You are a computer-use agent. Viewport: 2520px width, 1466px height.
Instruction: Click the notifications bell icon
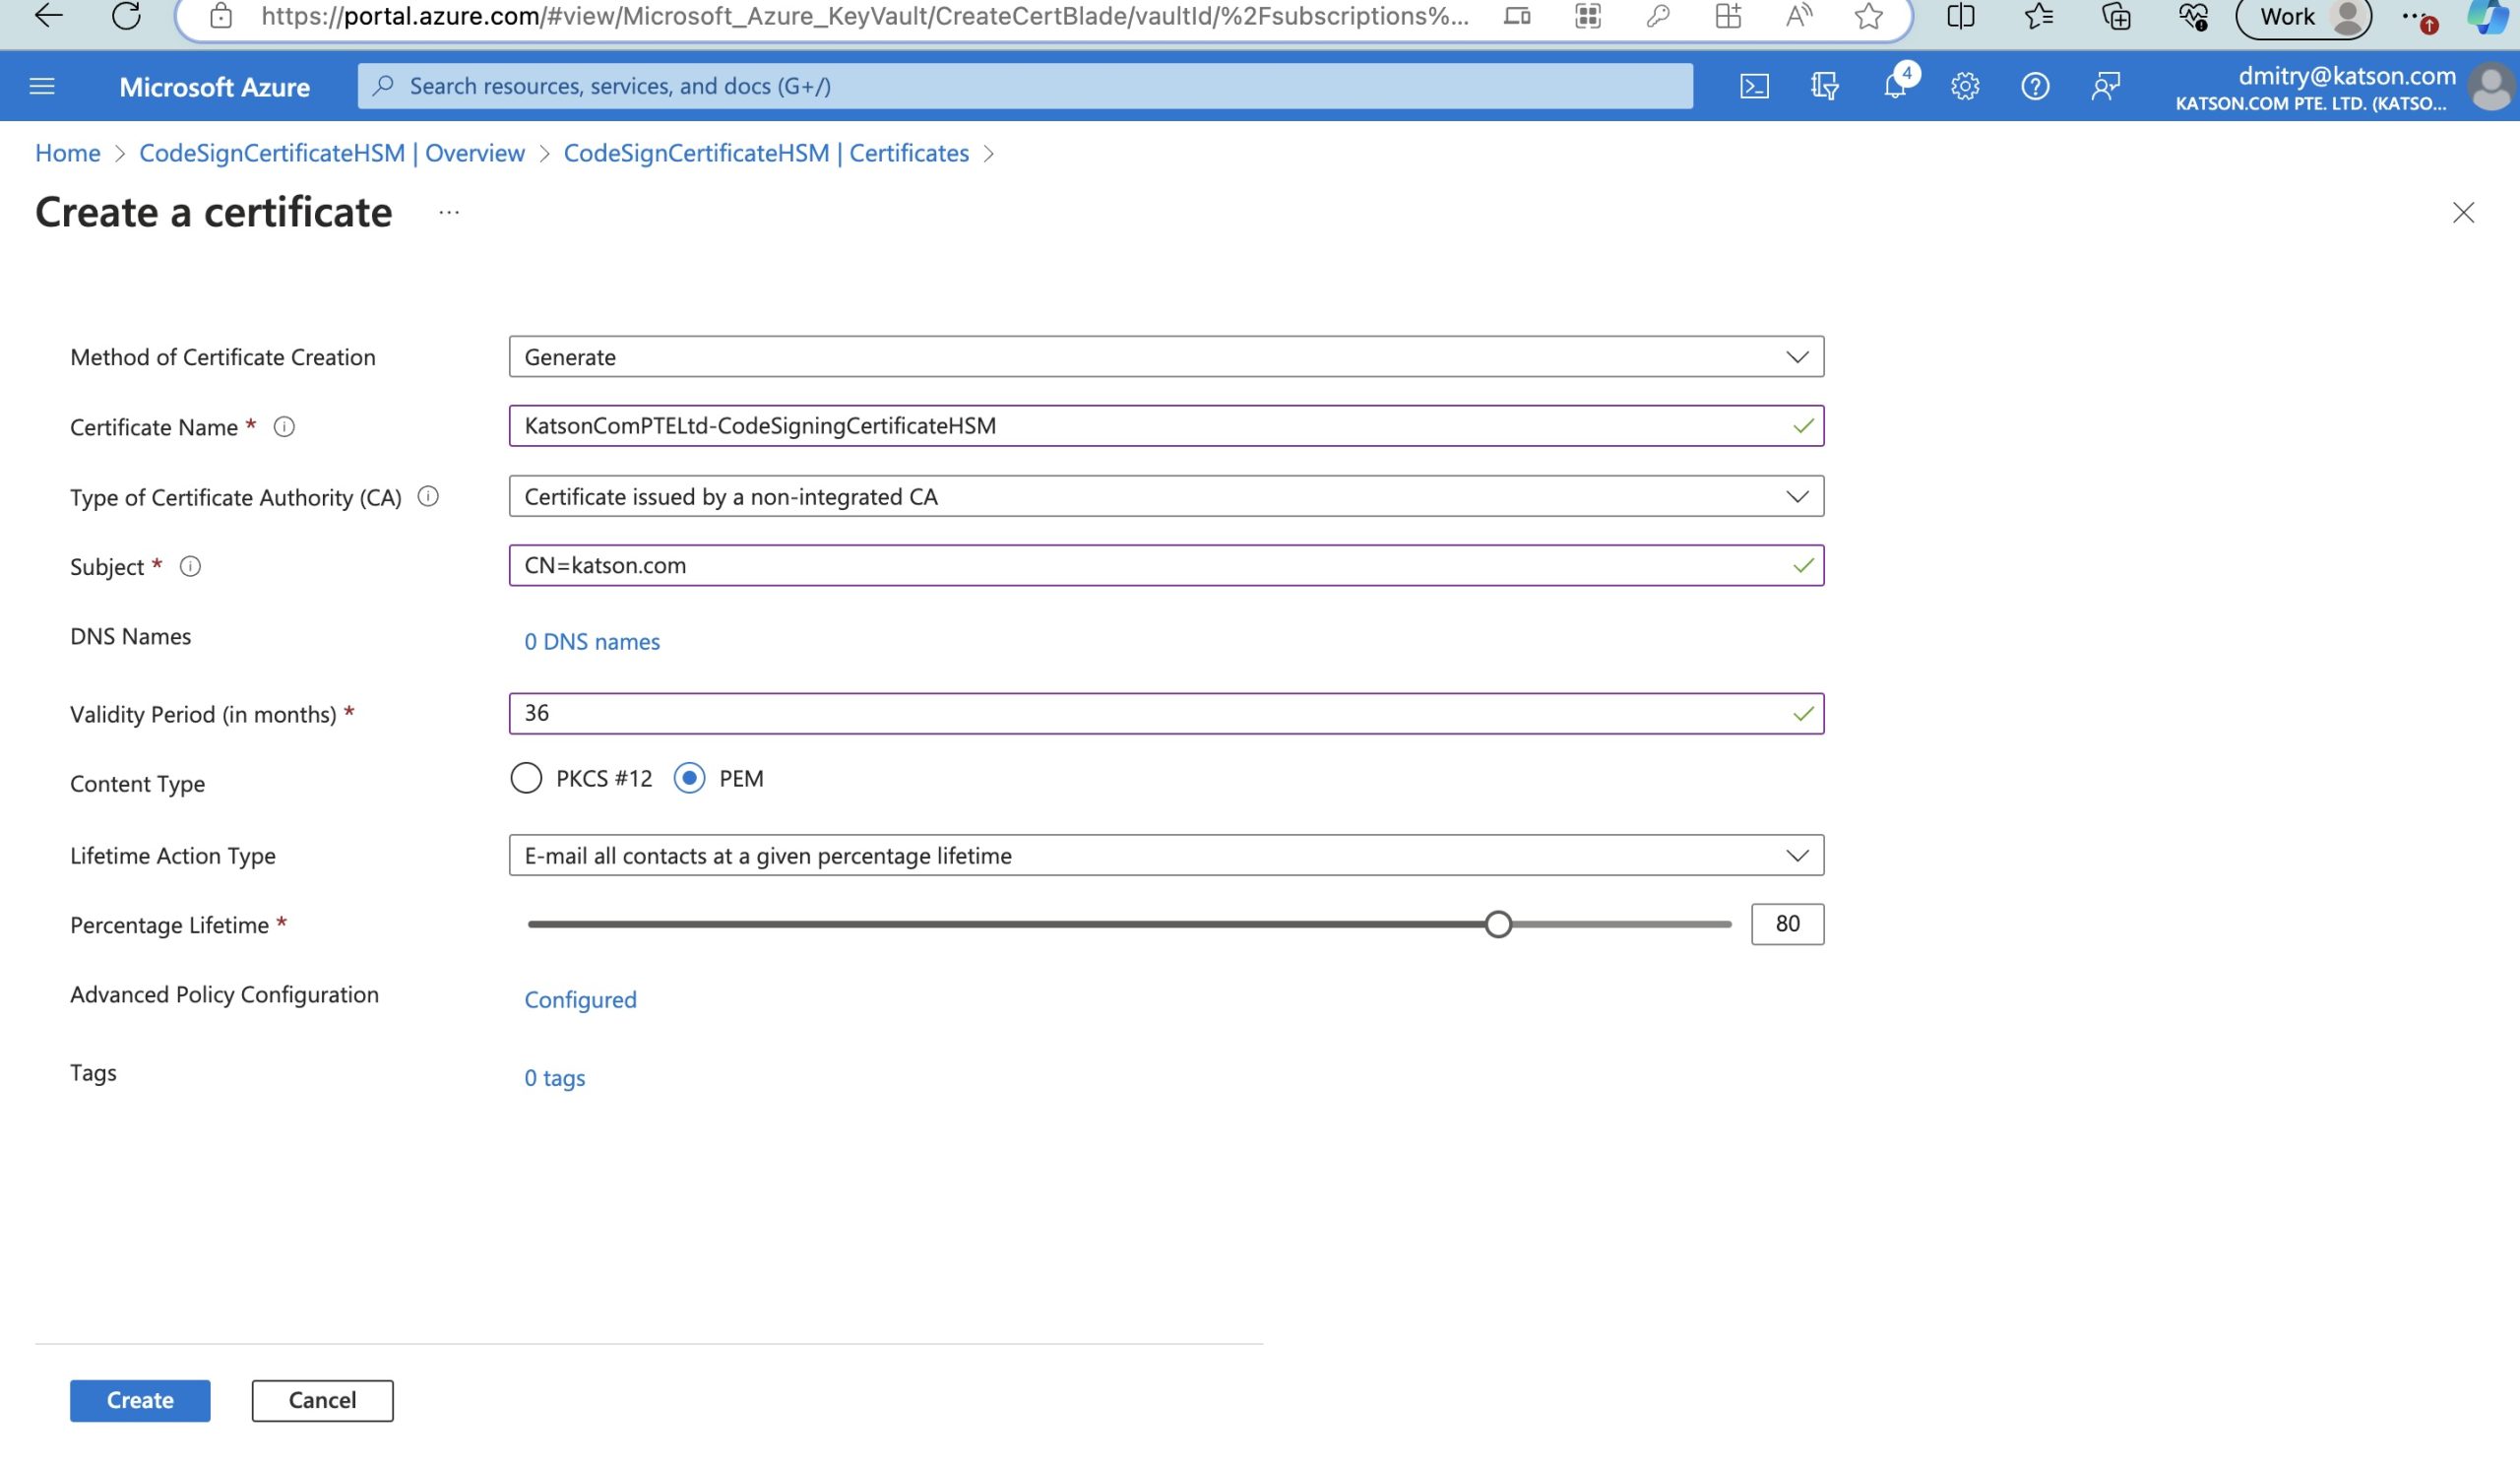(1894, 87)
